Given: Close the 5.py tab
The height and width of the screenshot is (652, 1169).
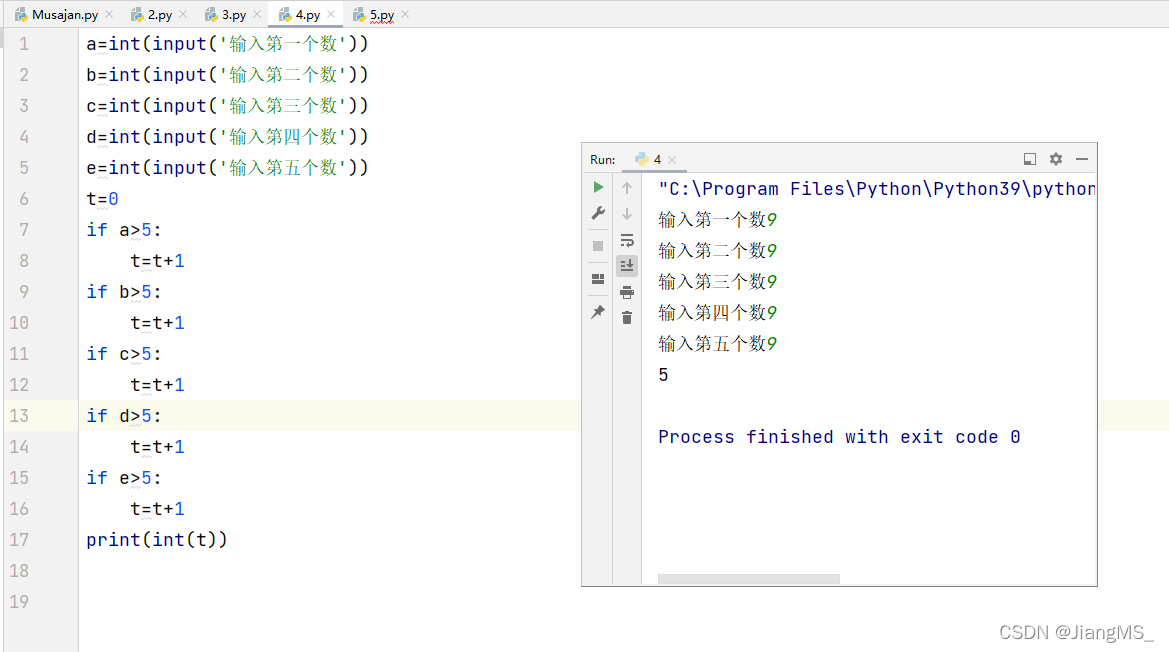Looking at the screenshot, I should (405, 14).
